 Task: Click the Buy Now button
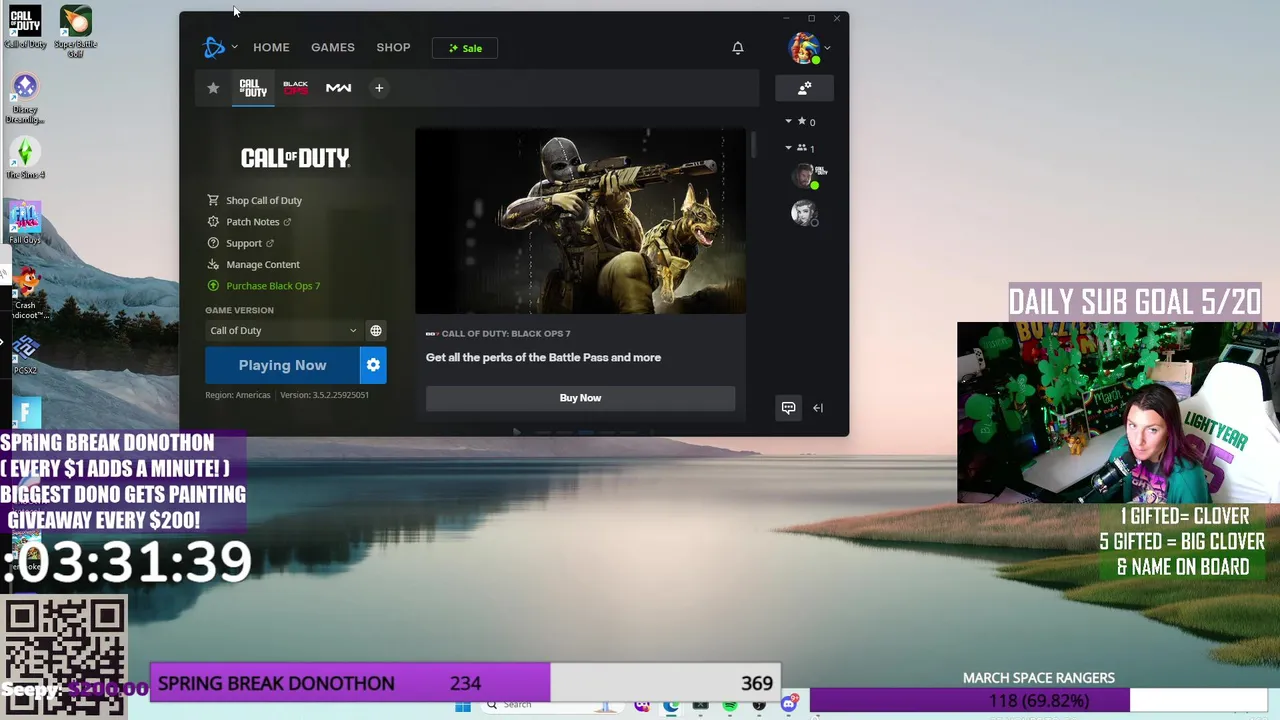(580, 398)
